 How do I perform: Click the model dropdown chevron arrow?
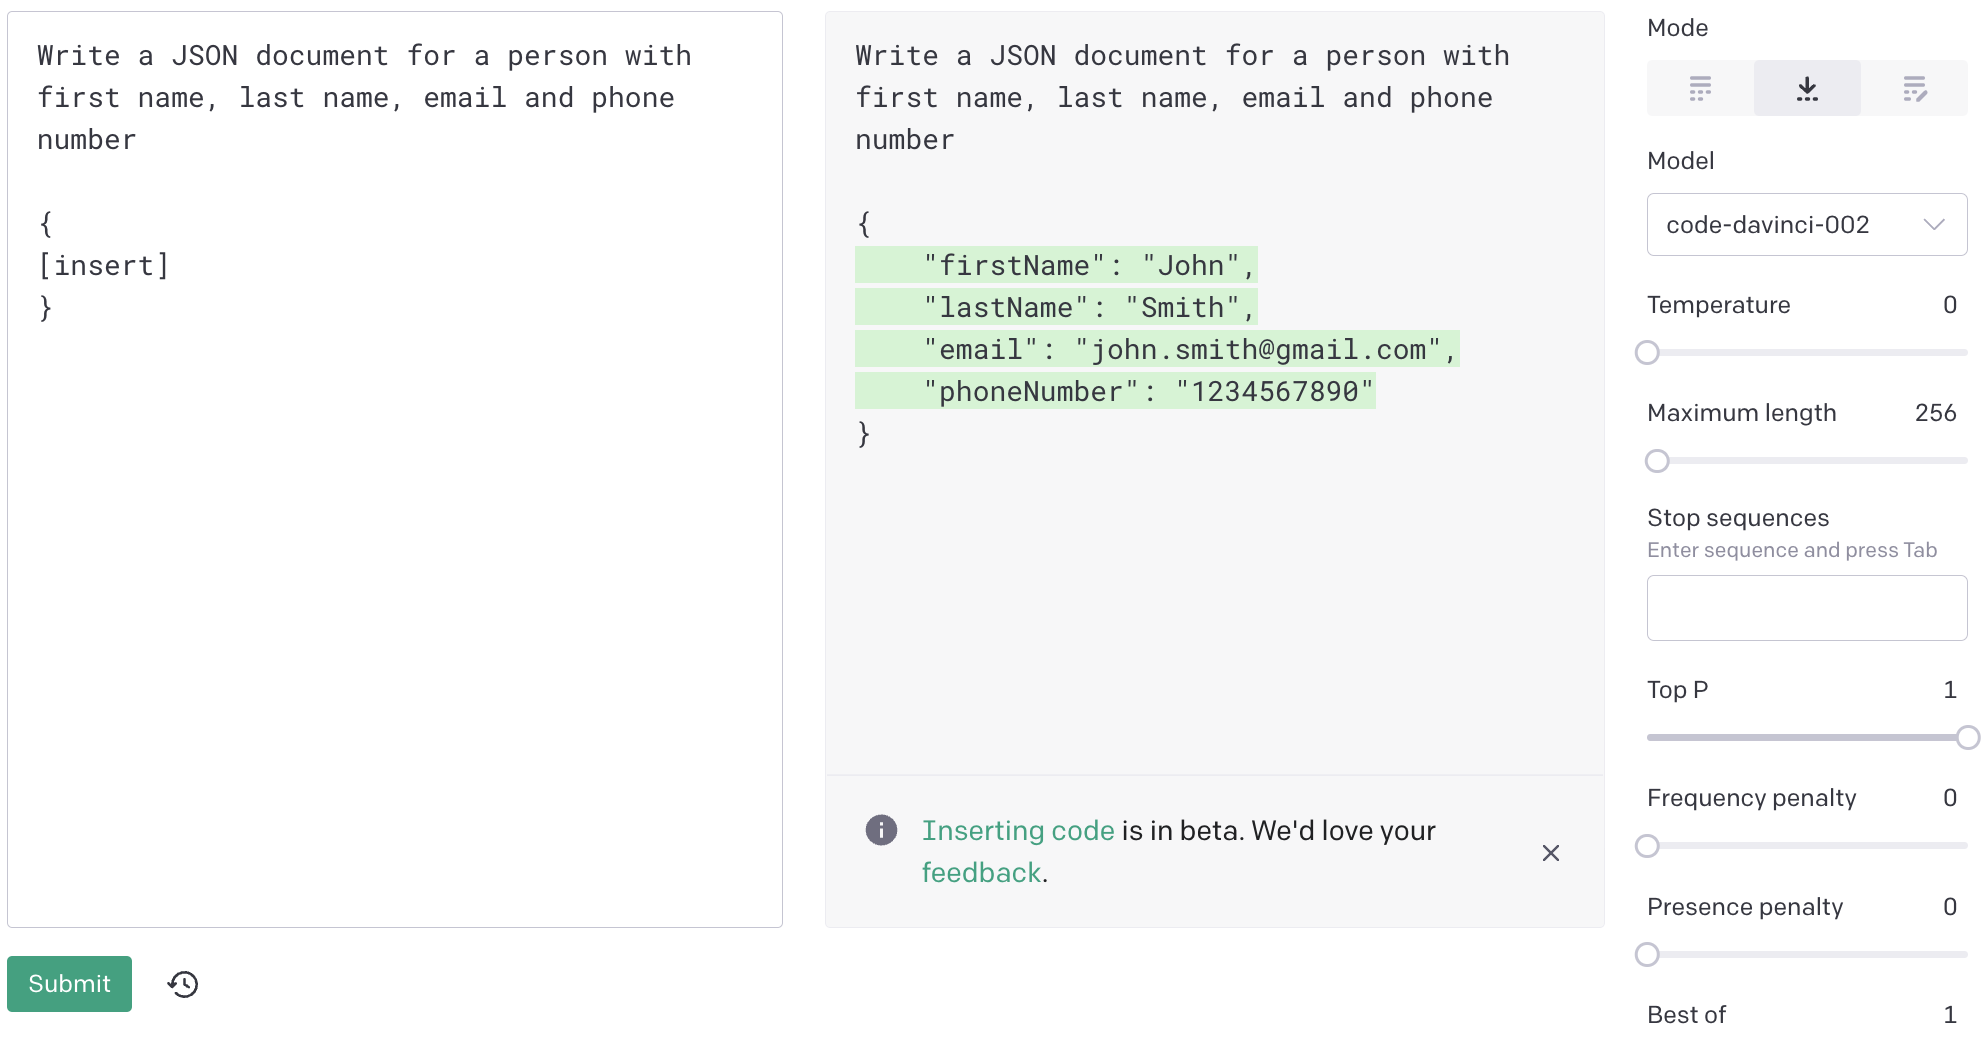click(1934, 225)
